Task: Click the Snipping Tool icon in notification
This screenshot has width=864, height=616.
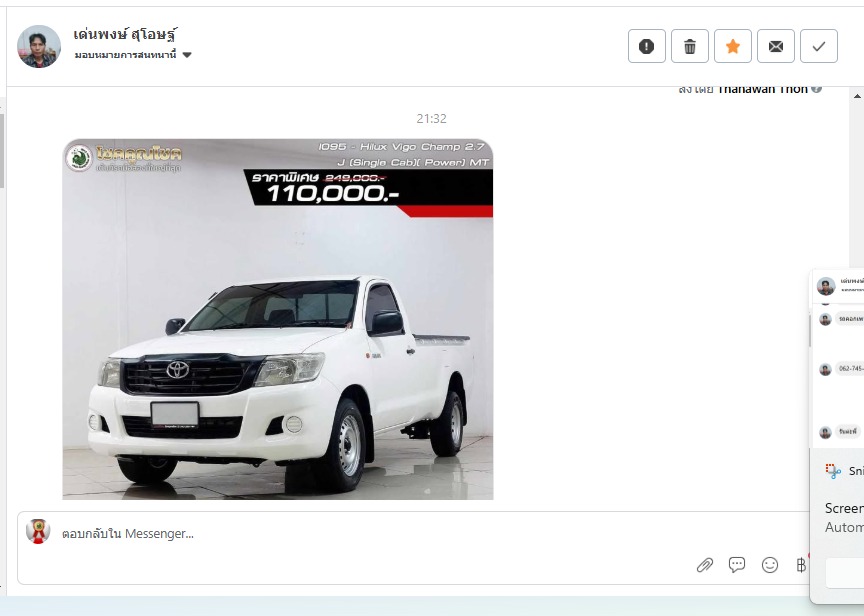Action: tap(833, 471)
